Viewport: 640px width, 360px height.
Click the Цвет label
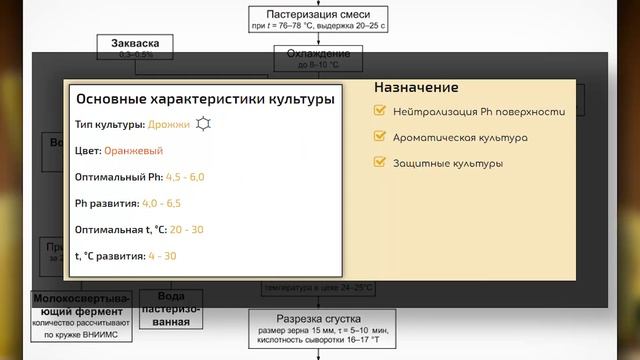pyautogui.click(x=88, y=151)
